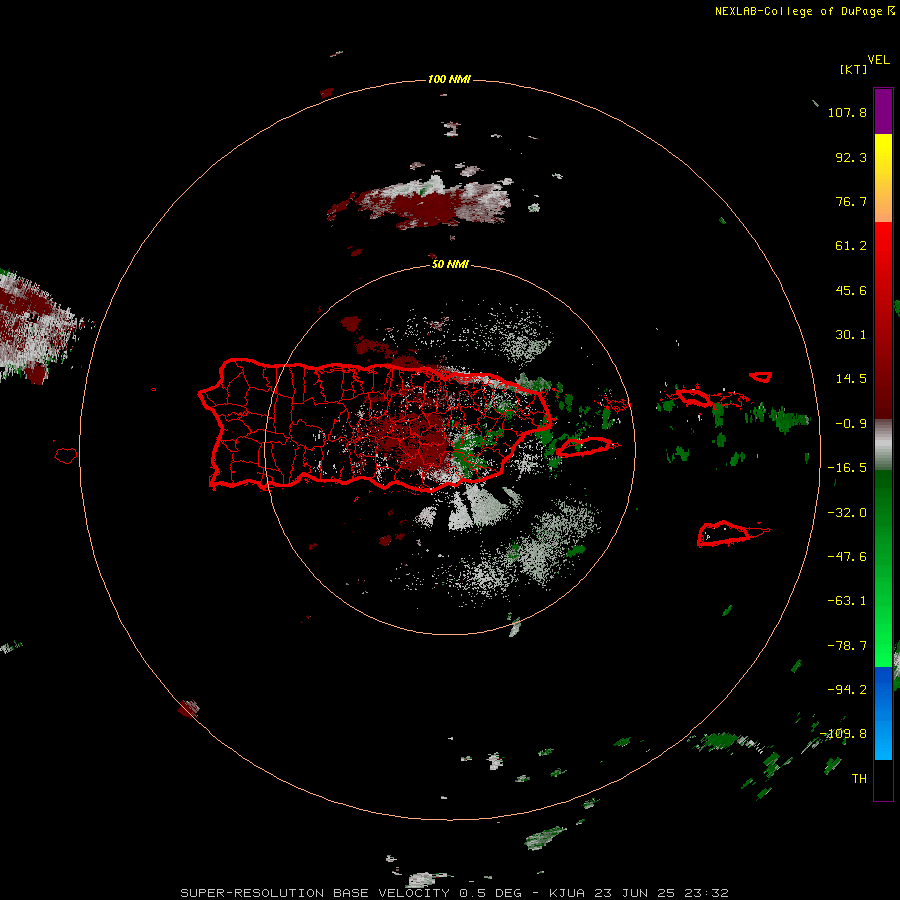The height and width of the screenshot is (900, 900).
Task: Click the 61.2 velocity scale value
Action: click(851, 246)
